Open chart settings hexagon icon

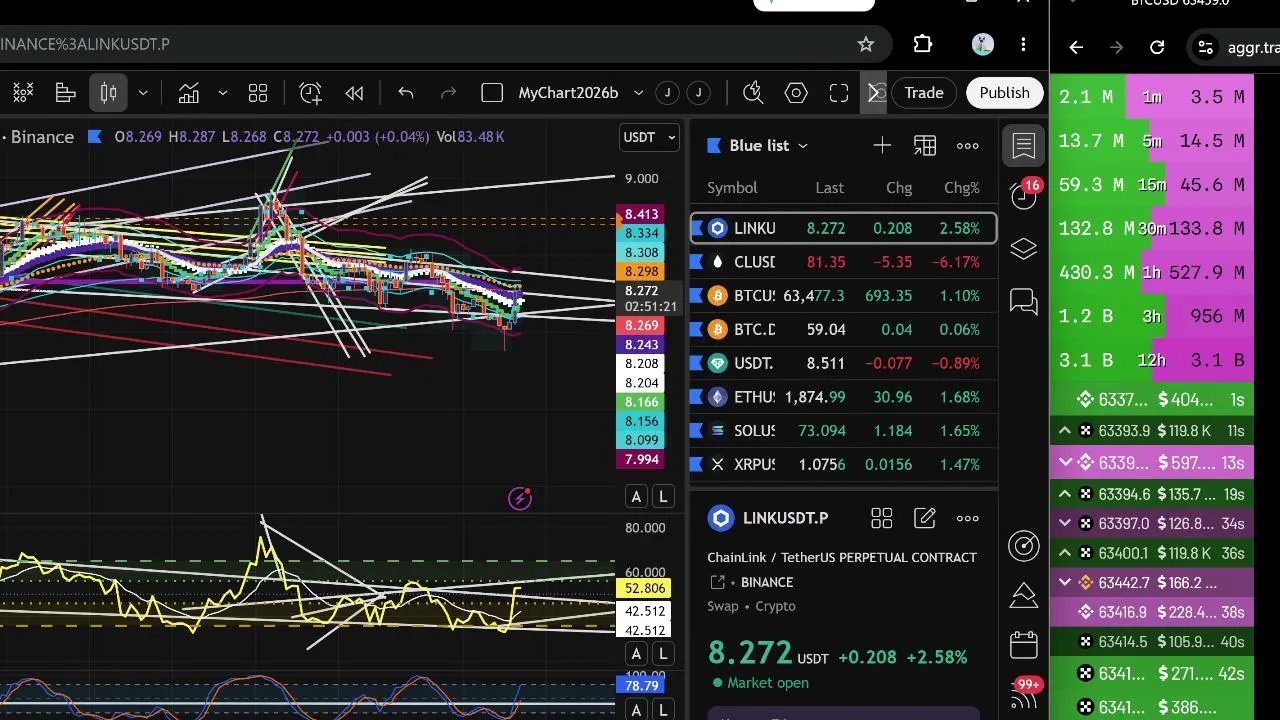coord(796,93)
